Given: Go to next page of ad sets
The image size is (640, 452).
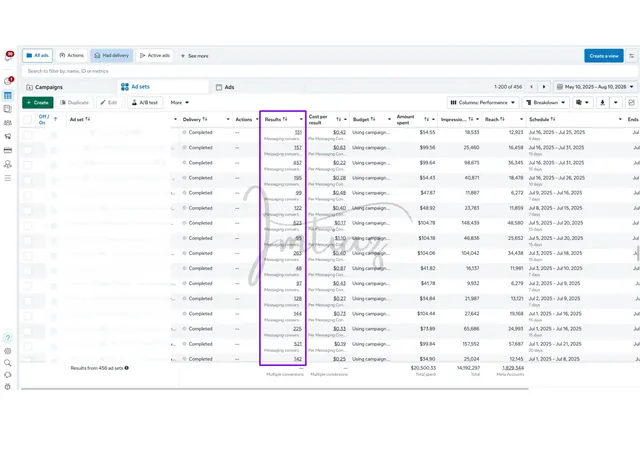Looking at the screenshot, I should [544, 87].
